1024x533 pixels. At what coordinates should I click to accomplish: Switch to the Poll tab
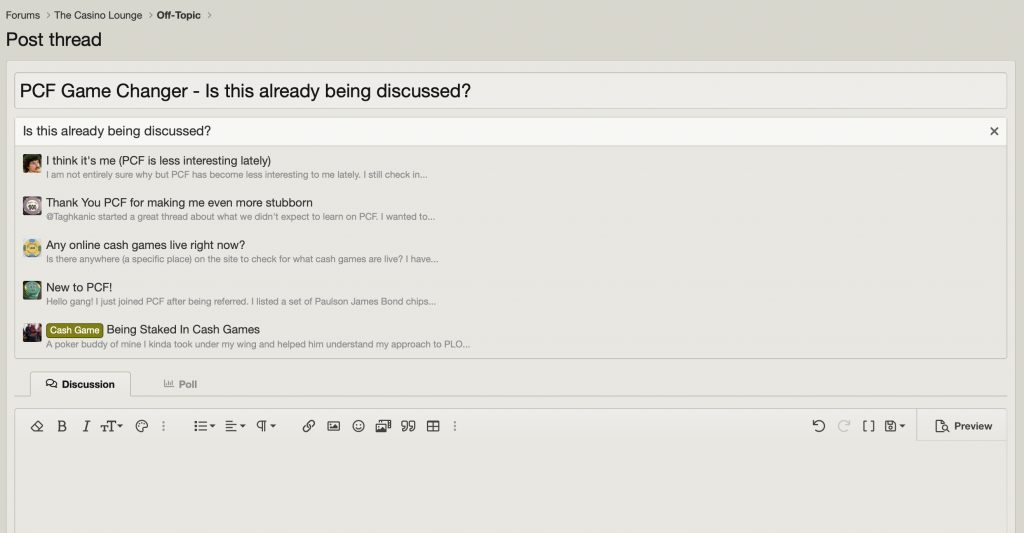pos(180,384)
